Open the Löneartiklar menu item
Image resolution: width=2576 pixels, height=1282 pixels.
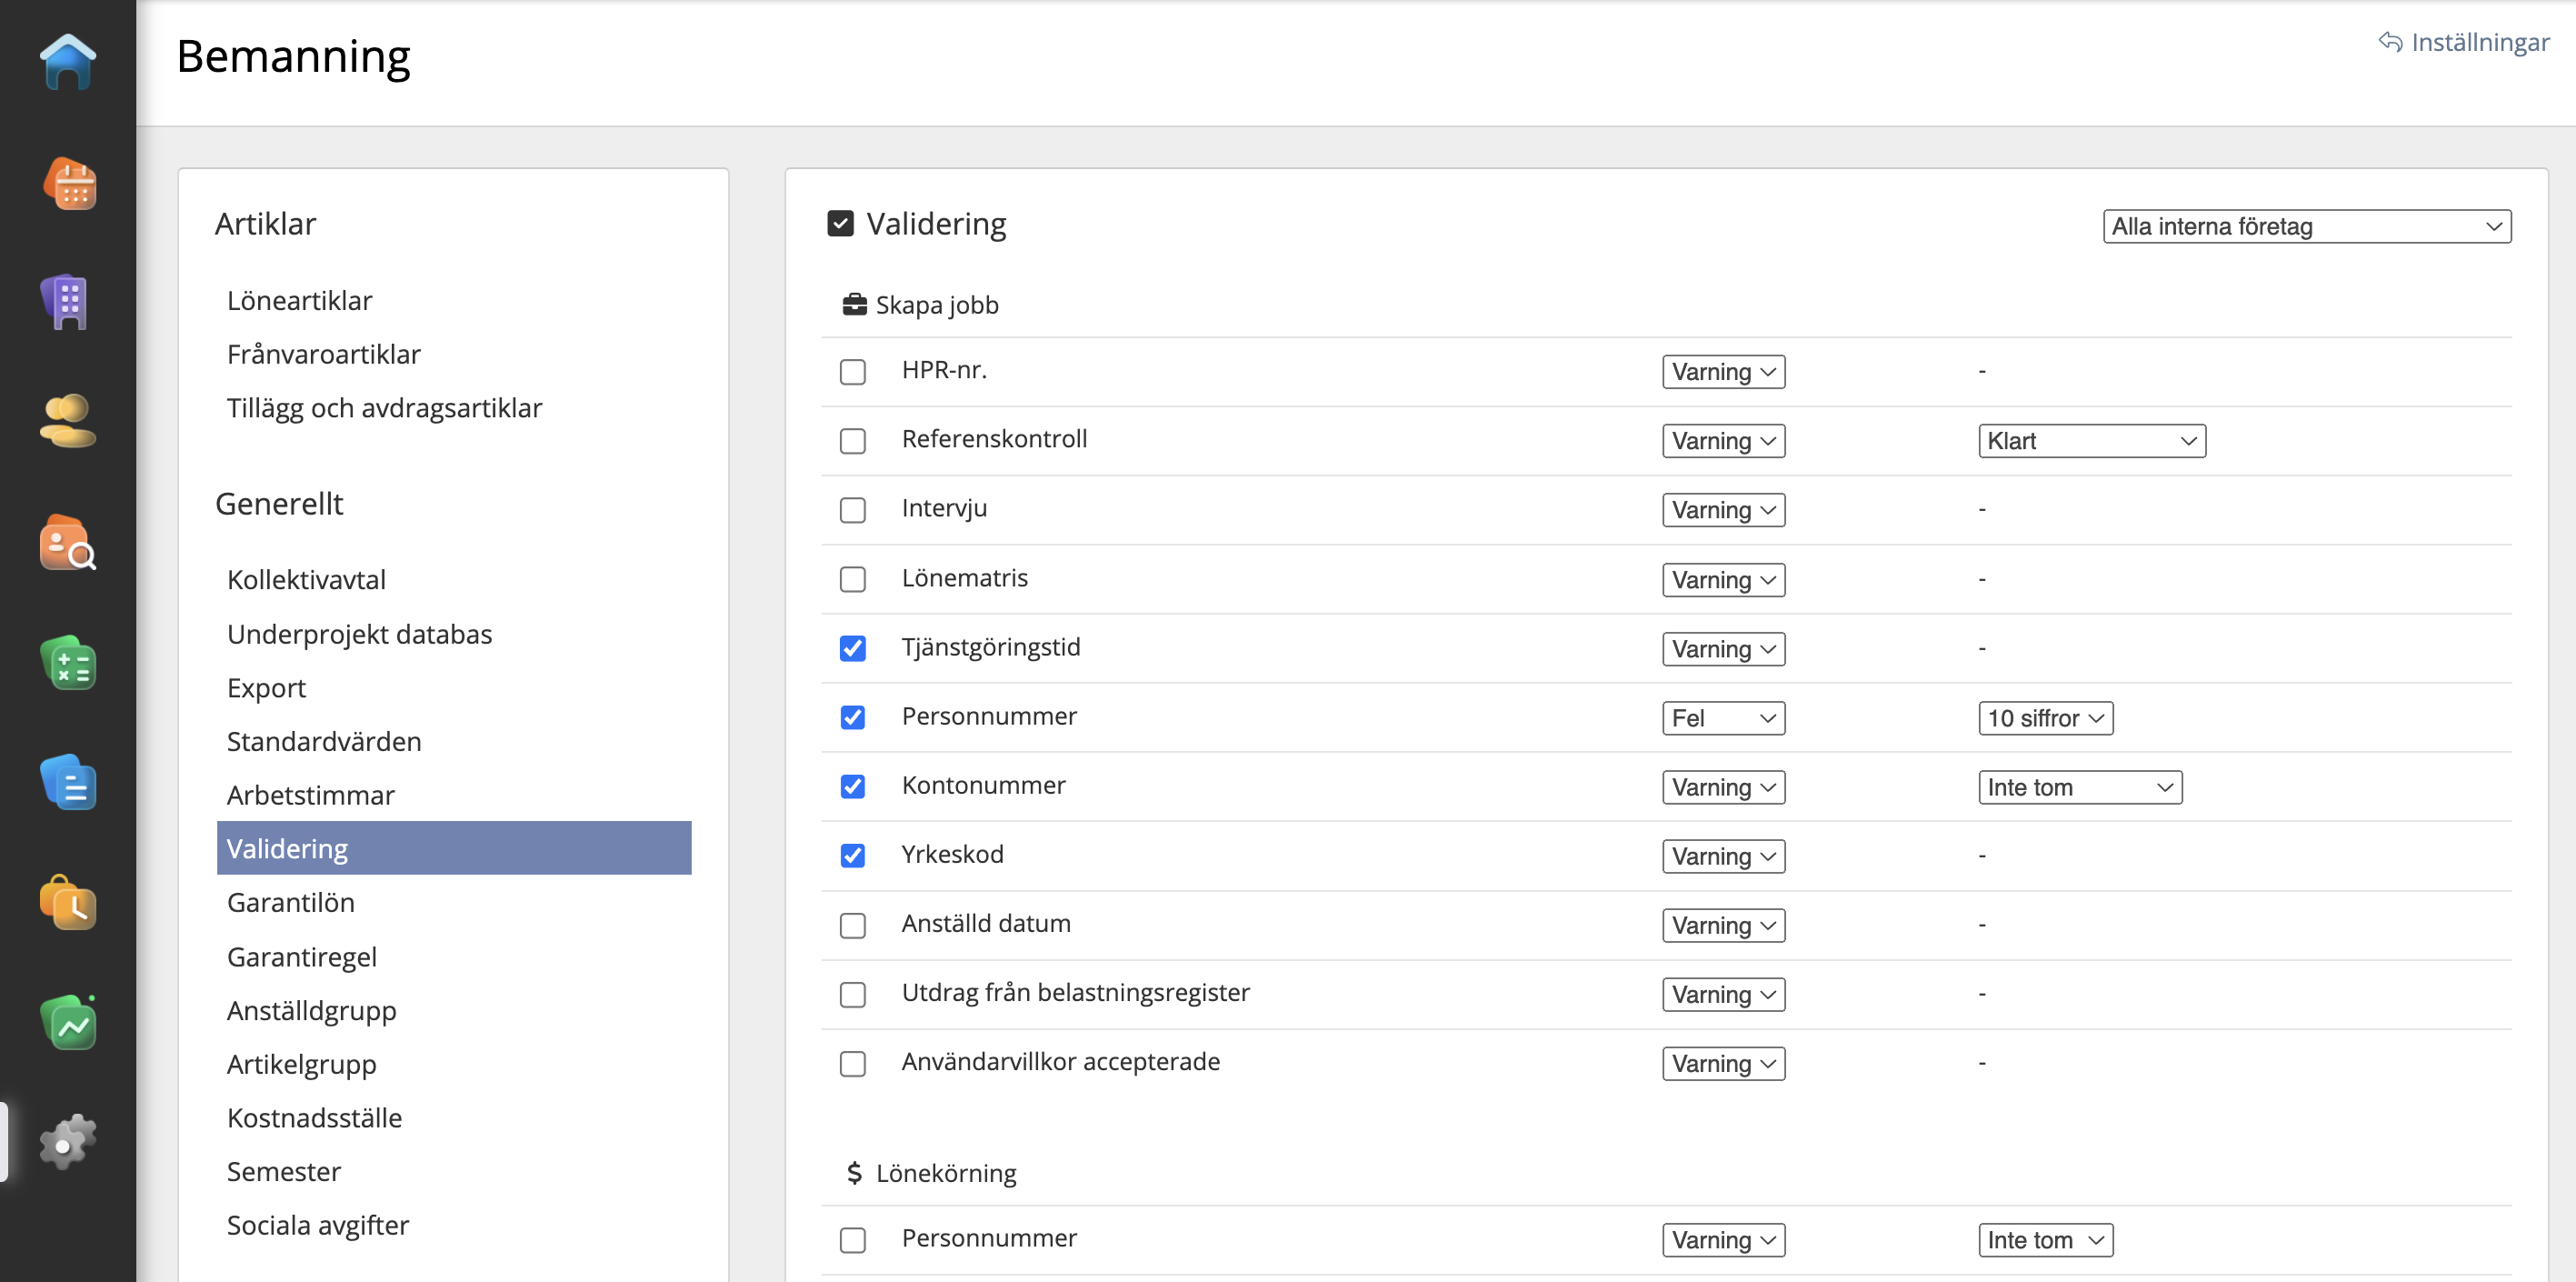(299, 300)
